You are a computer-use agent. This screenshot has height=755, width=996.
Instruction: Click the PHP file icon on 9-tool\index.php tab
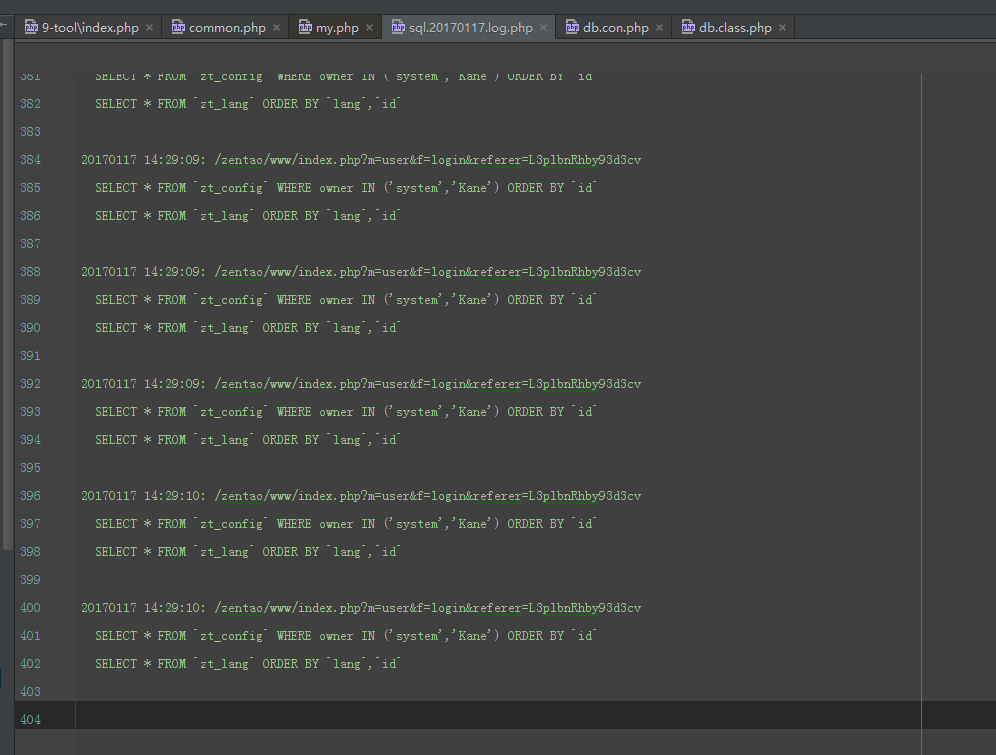tap(31, 27)
